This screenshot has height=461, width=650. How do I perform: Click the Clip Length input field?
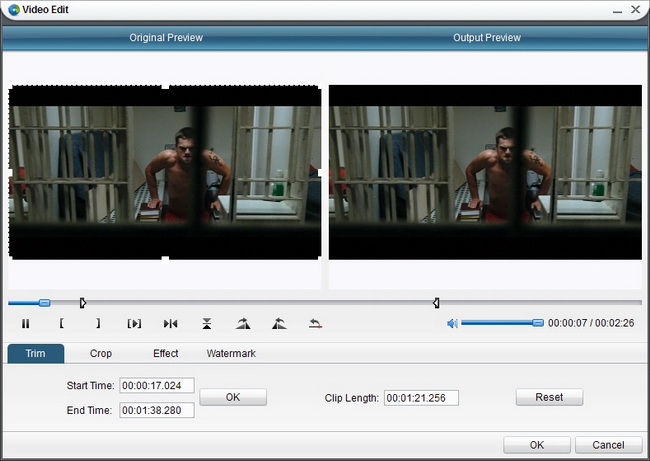421,398
